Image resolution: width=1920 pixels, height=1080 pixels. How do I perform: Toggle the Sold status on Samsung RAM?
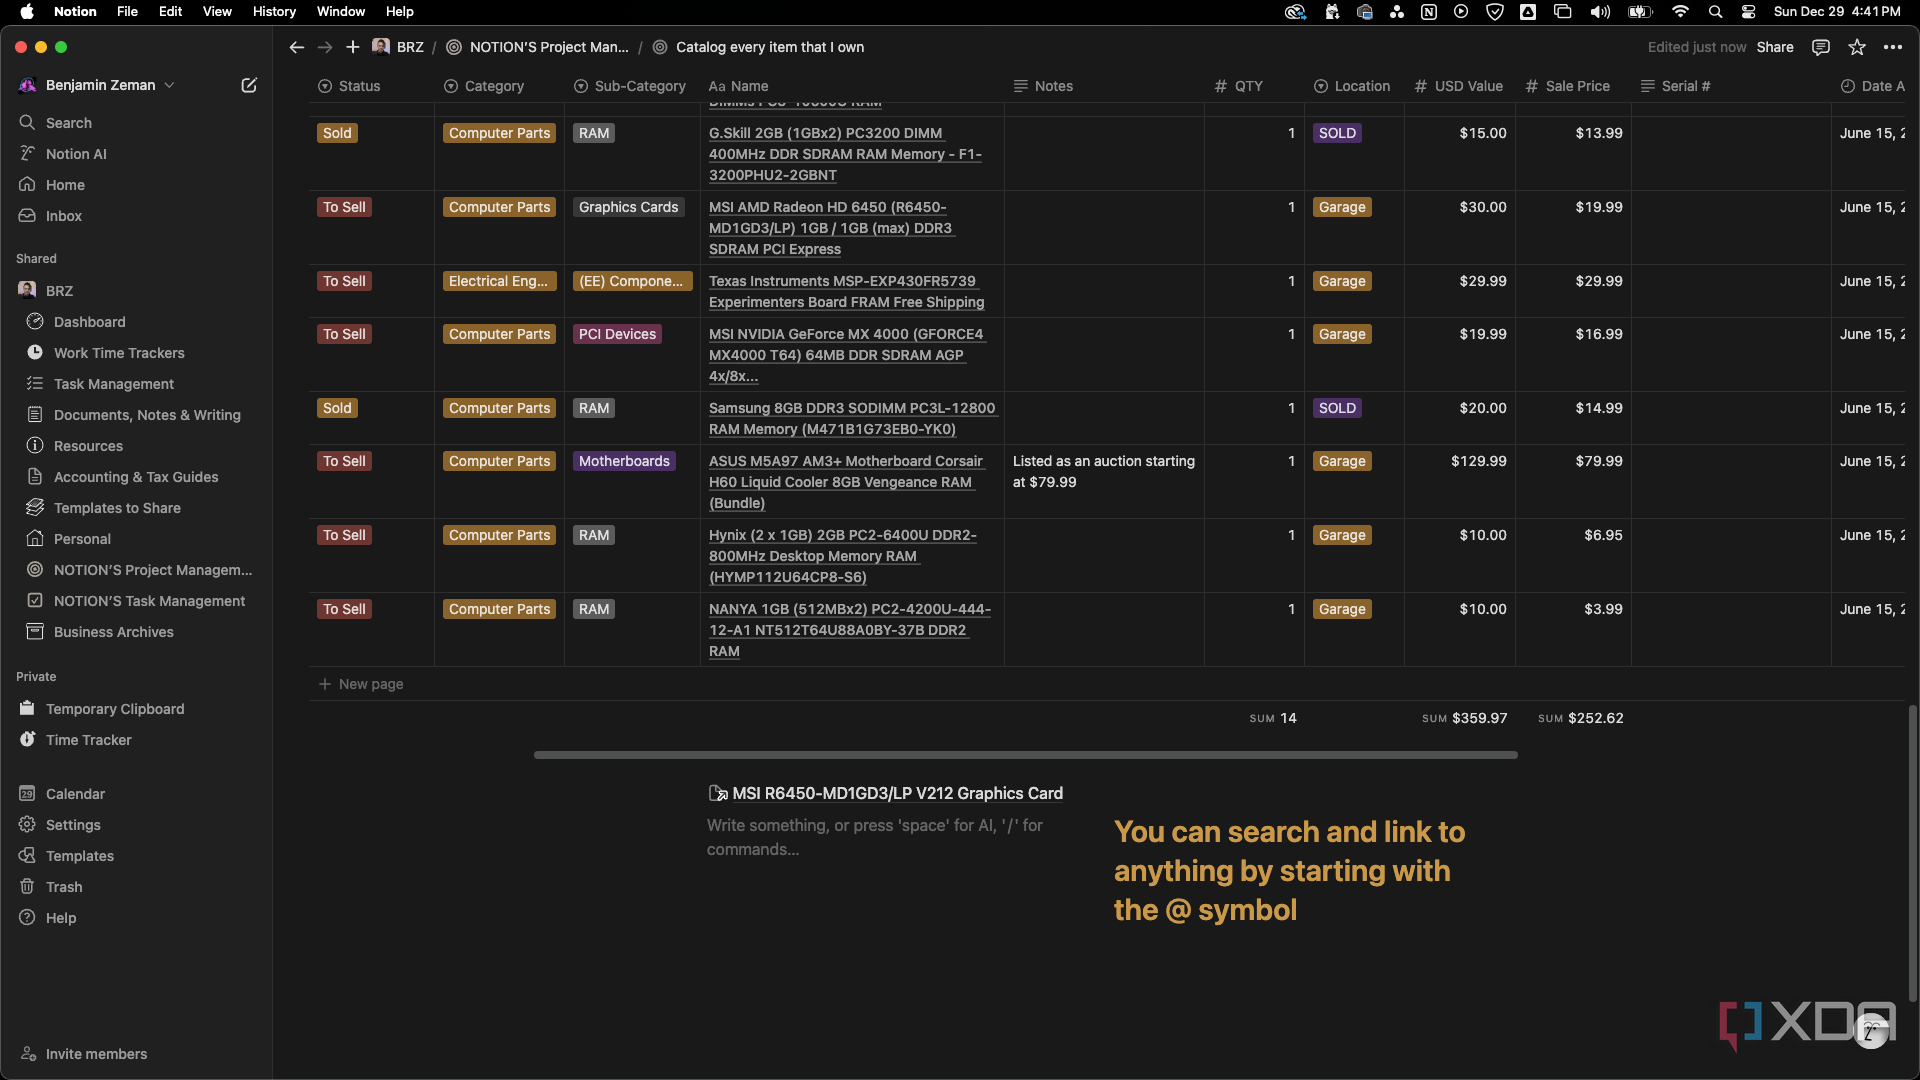click(x=336, y=407)
